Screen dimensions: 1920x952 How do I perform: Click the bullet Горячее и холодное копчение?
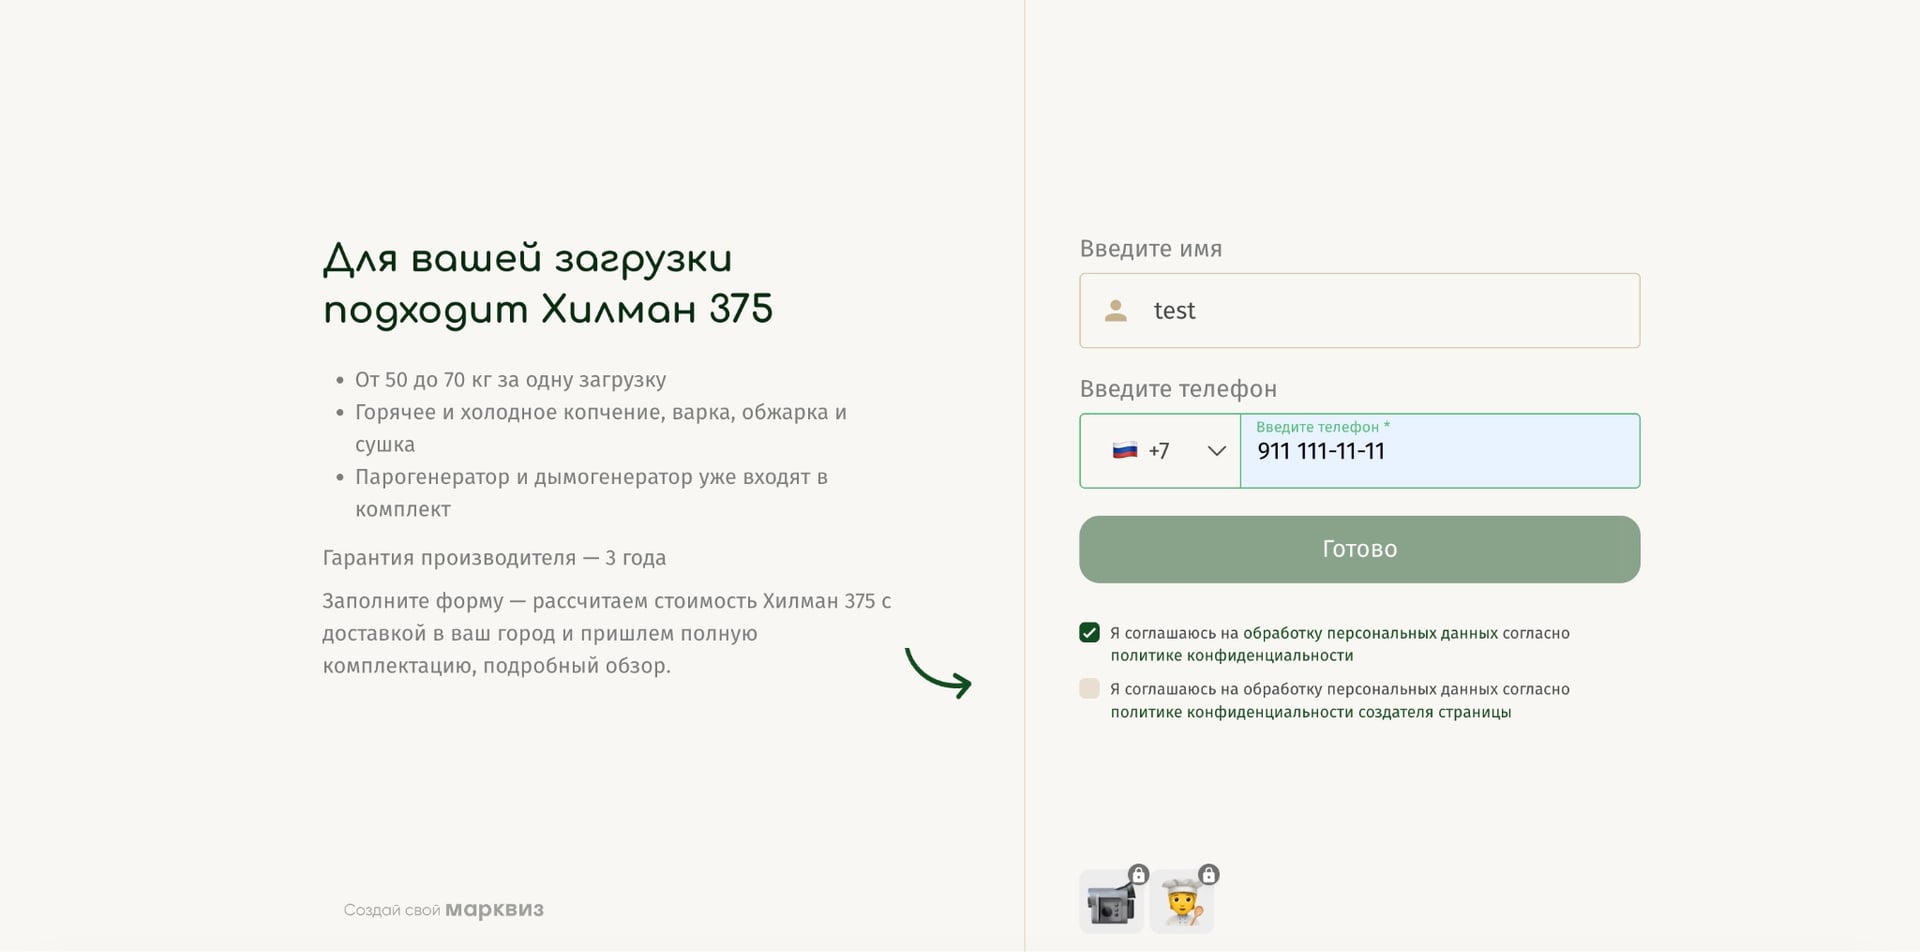pos(601,428)
